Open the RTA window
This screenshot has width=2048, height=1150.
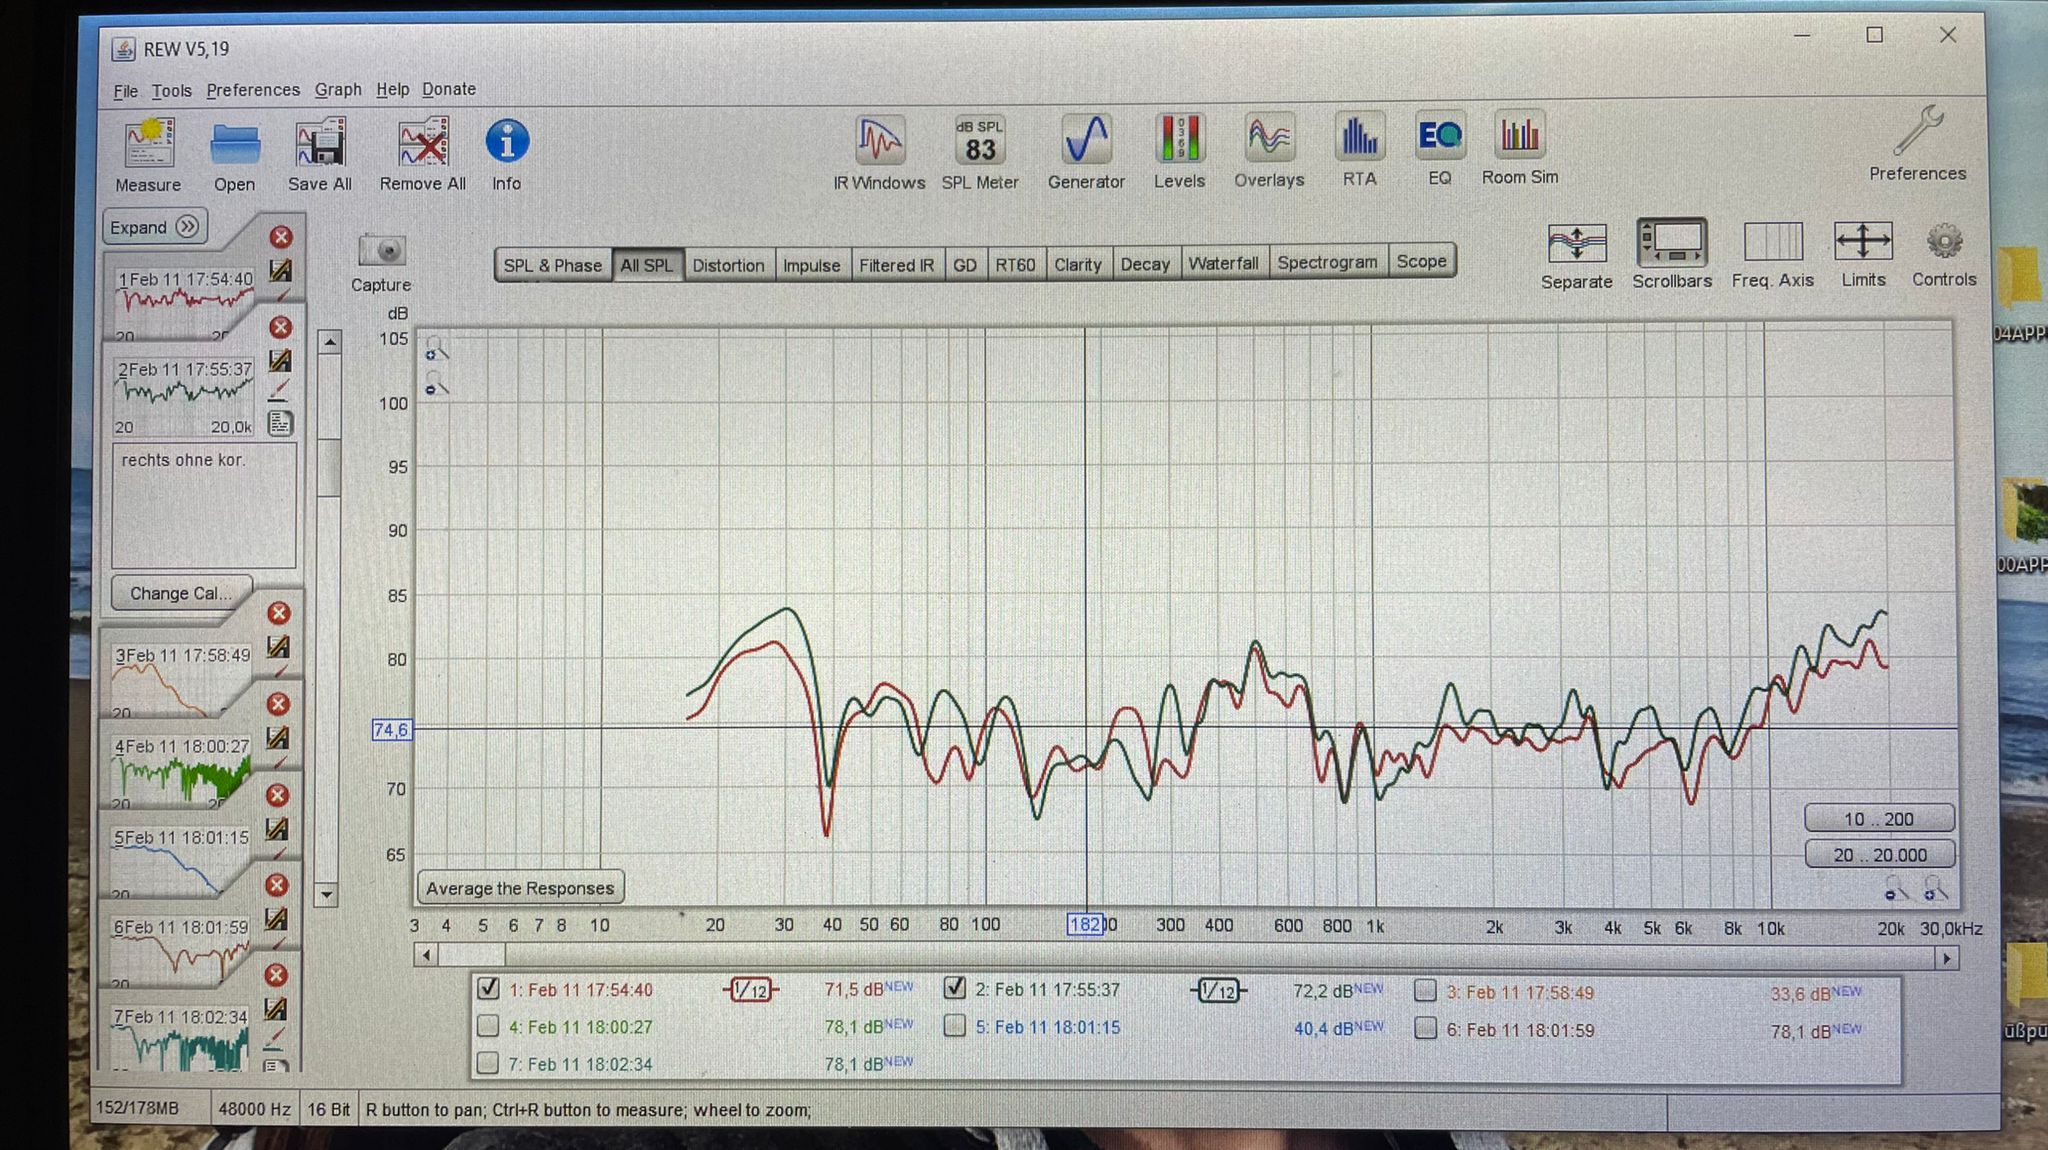1358,138
